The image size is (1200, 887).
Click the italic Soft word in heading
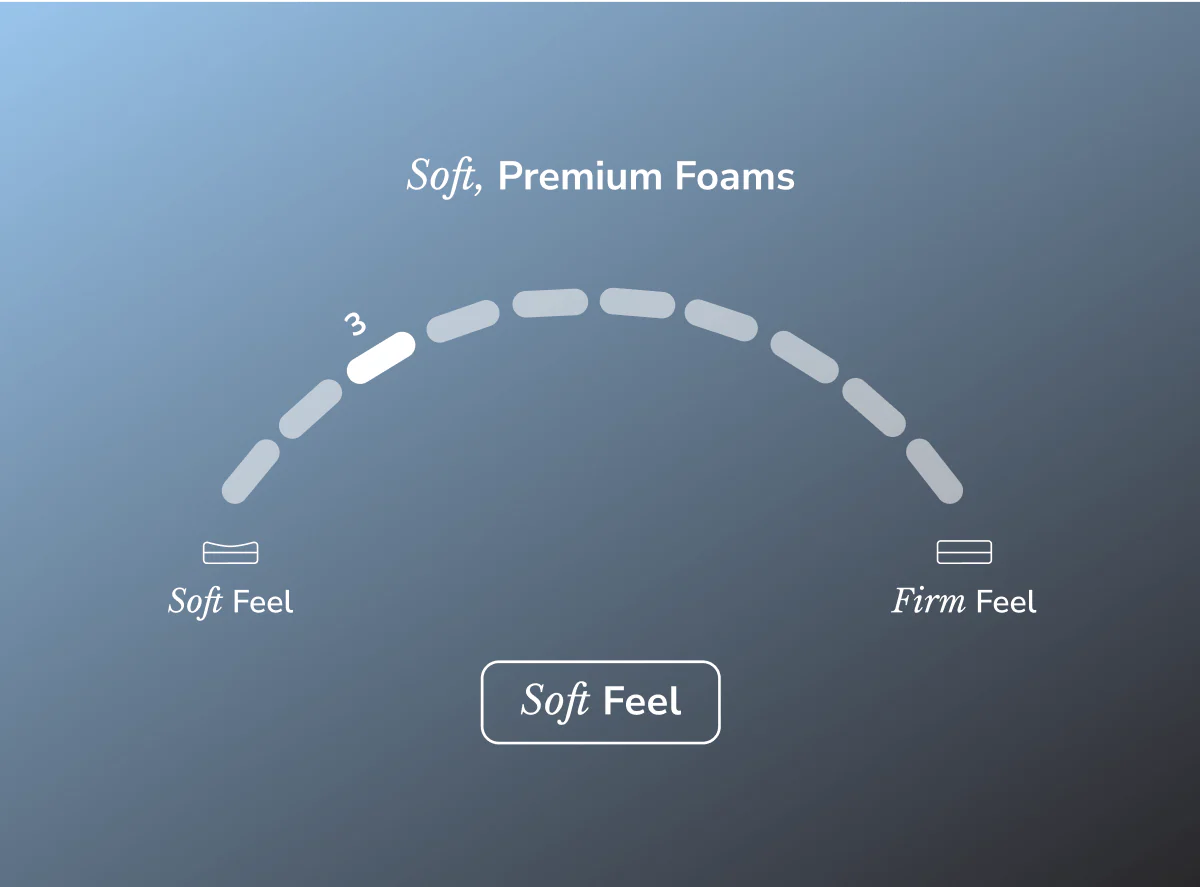pos(446,177)
